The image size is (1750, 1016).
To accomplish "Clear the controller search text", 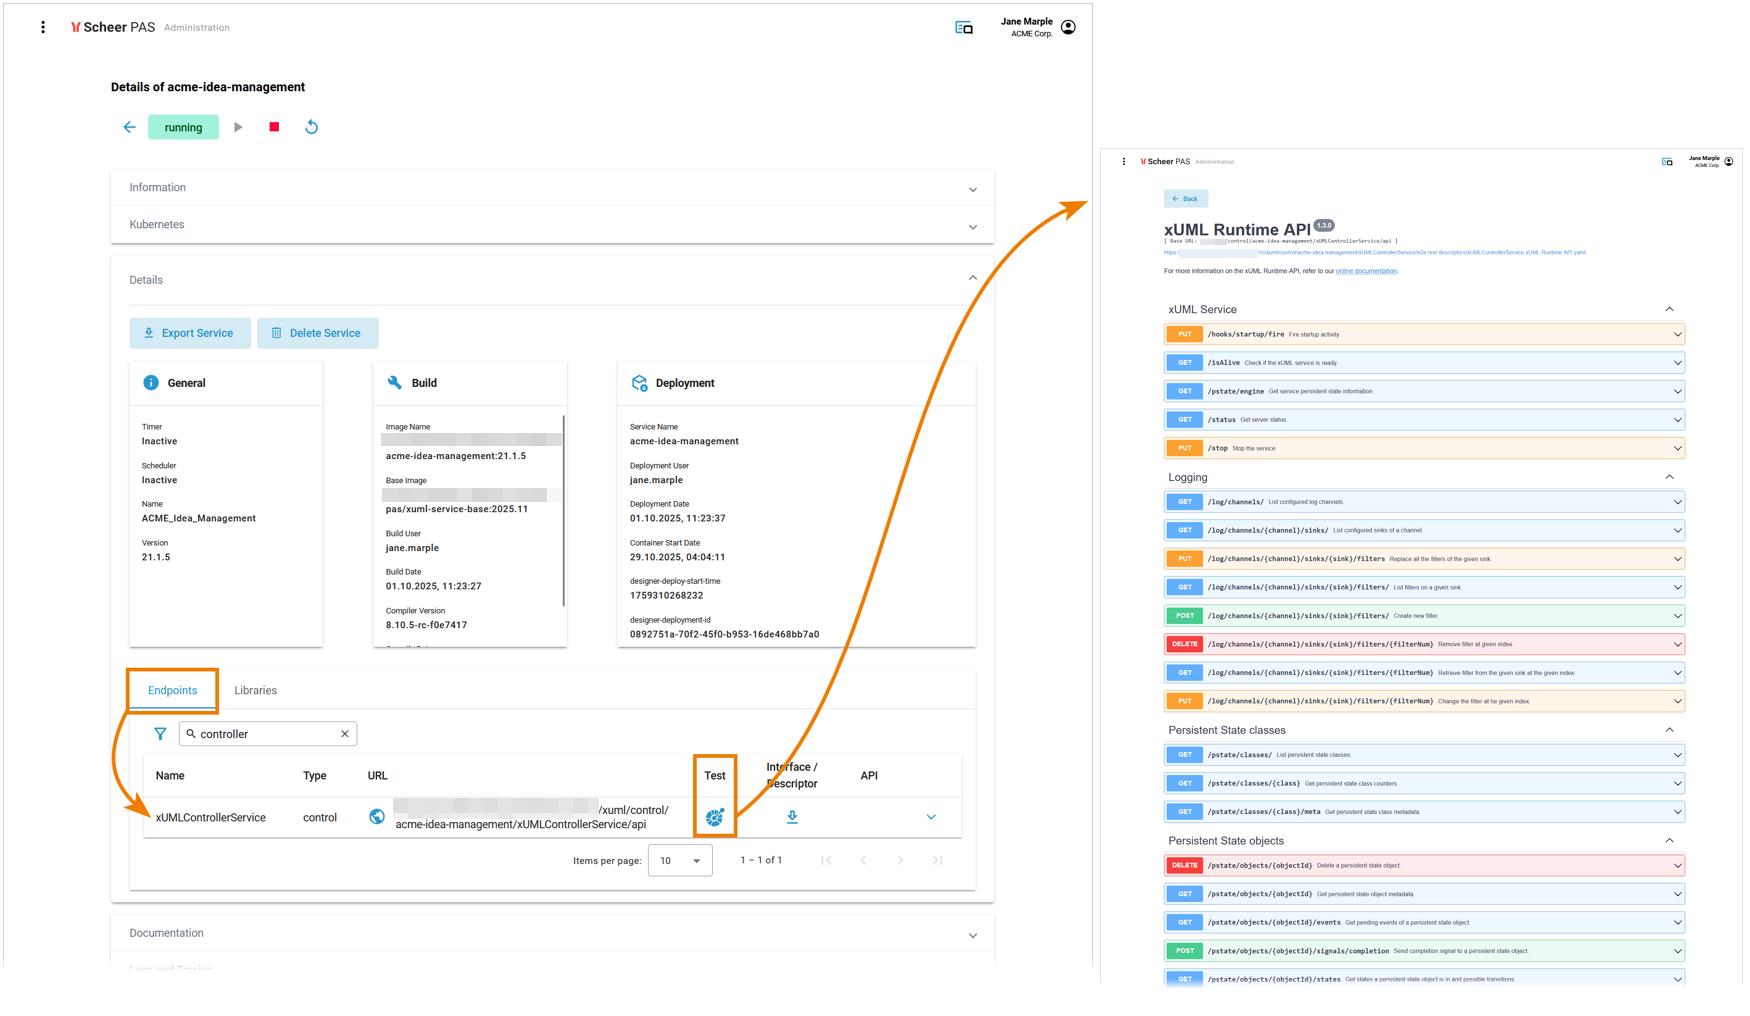I will (x=345, y=734).
